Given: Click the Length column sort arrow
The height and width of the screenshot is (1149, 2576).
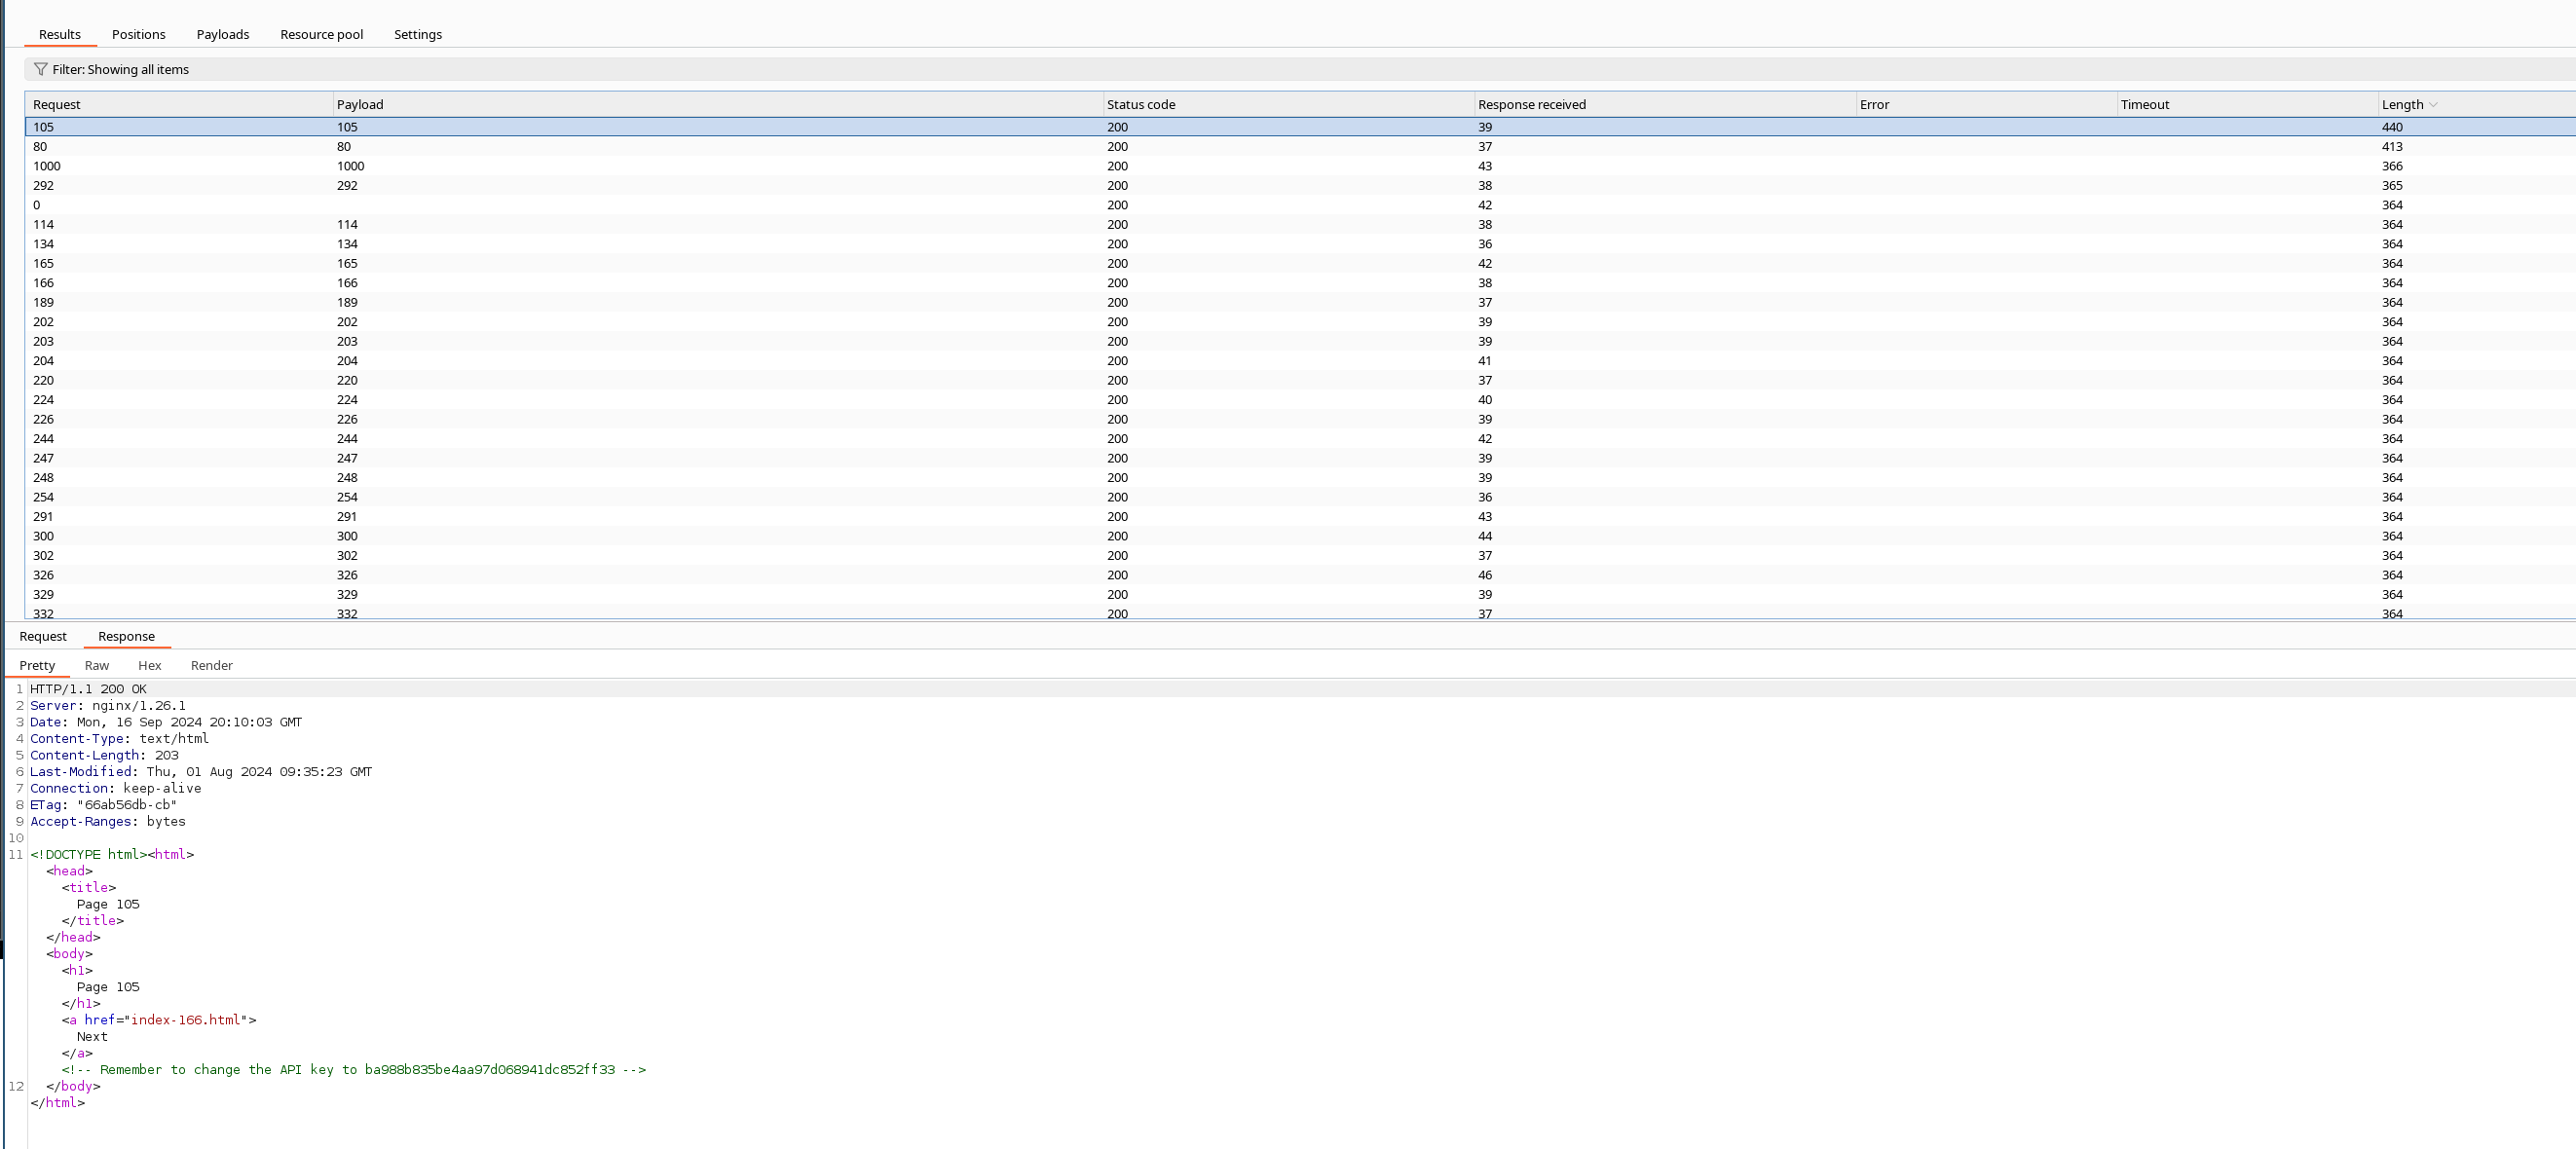Looking at the screenshot, I should (2433, 105).
